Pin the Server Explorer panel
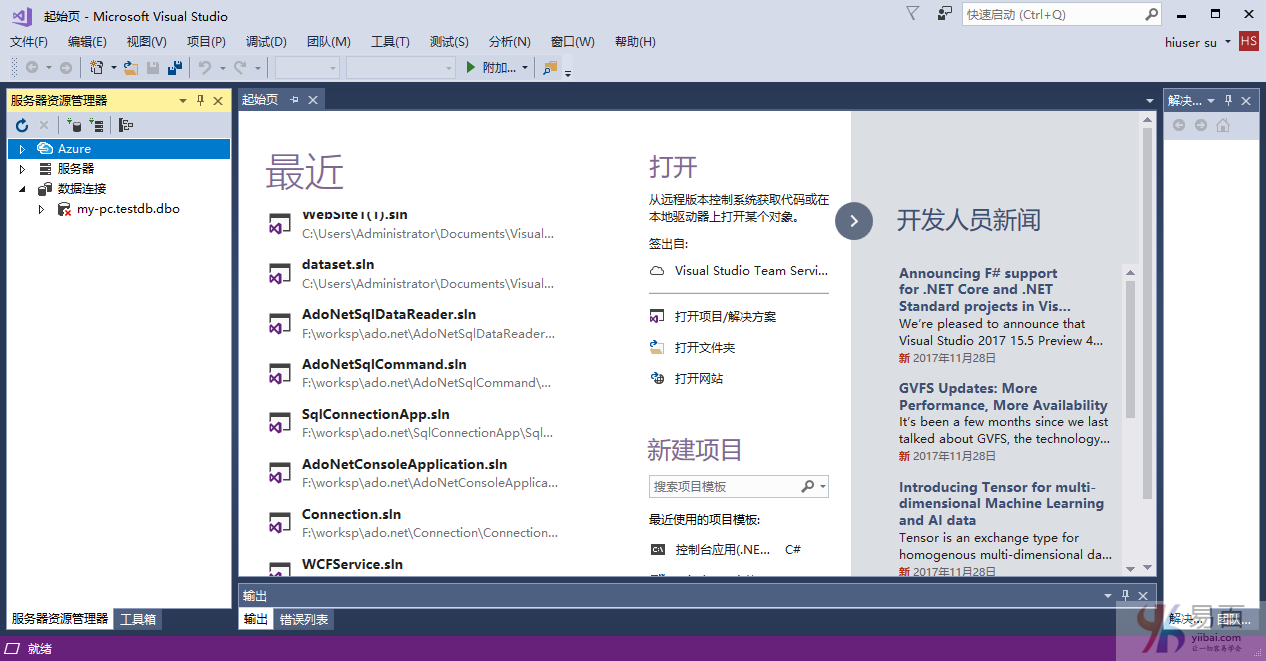Screen dimensions: 1266x661 (201, 100)
